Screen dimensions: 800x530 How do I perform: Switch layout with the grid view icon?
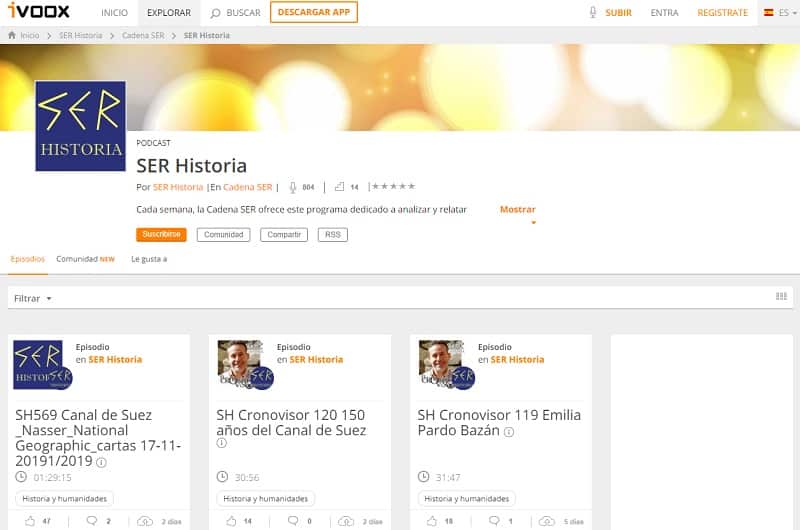tap(781, 296)
